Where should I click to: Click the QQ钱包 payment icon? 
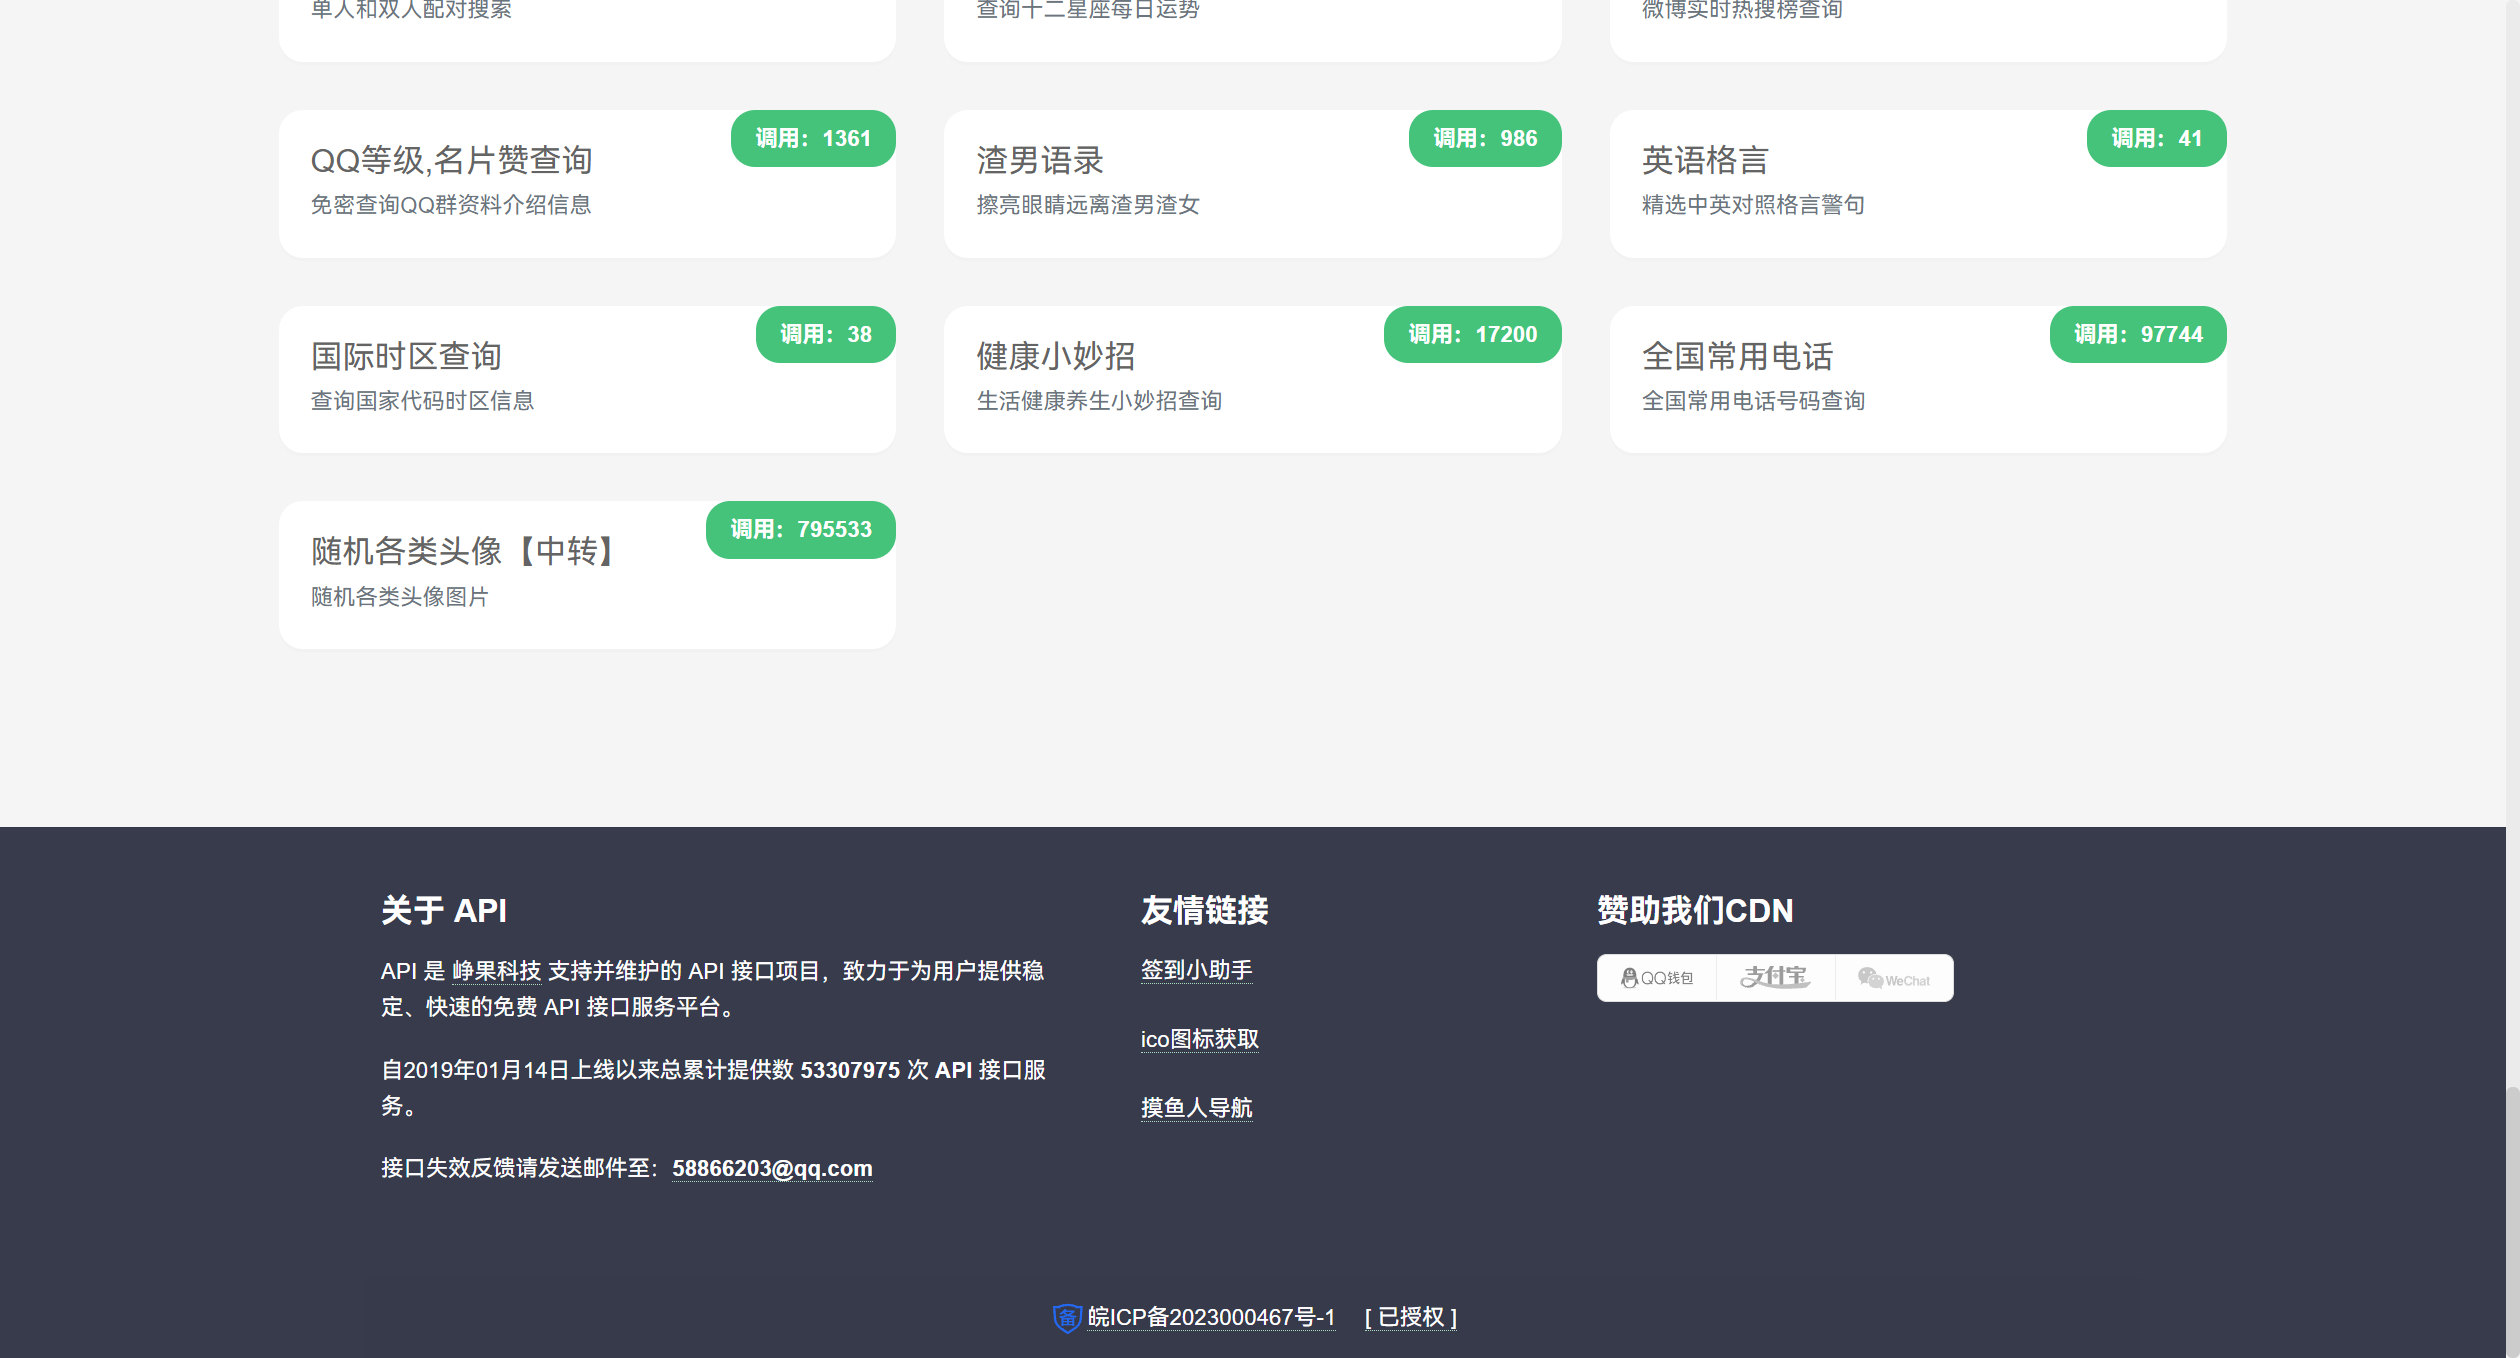[x=1657, y=978]
